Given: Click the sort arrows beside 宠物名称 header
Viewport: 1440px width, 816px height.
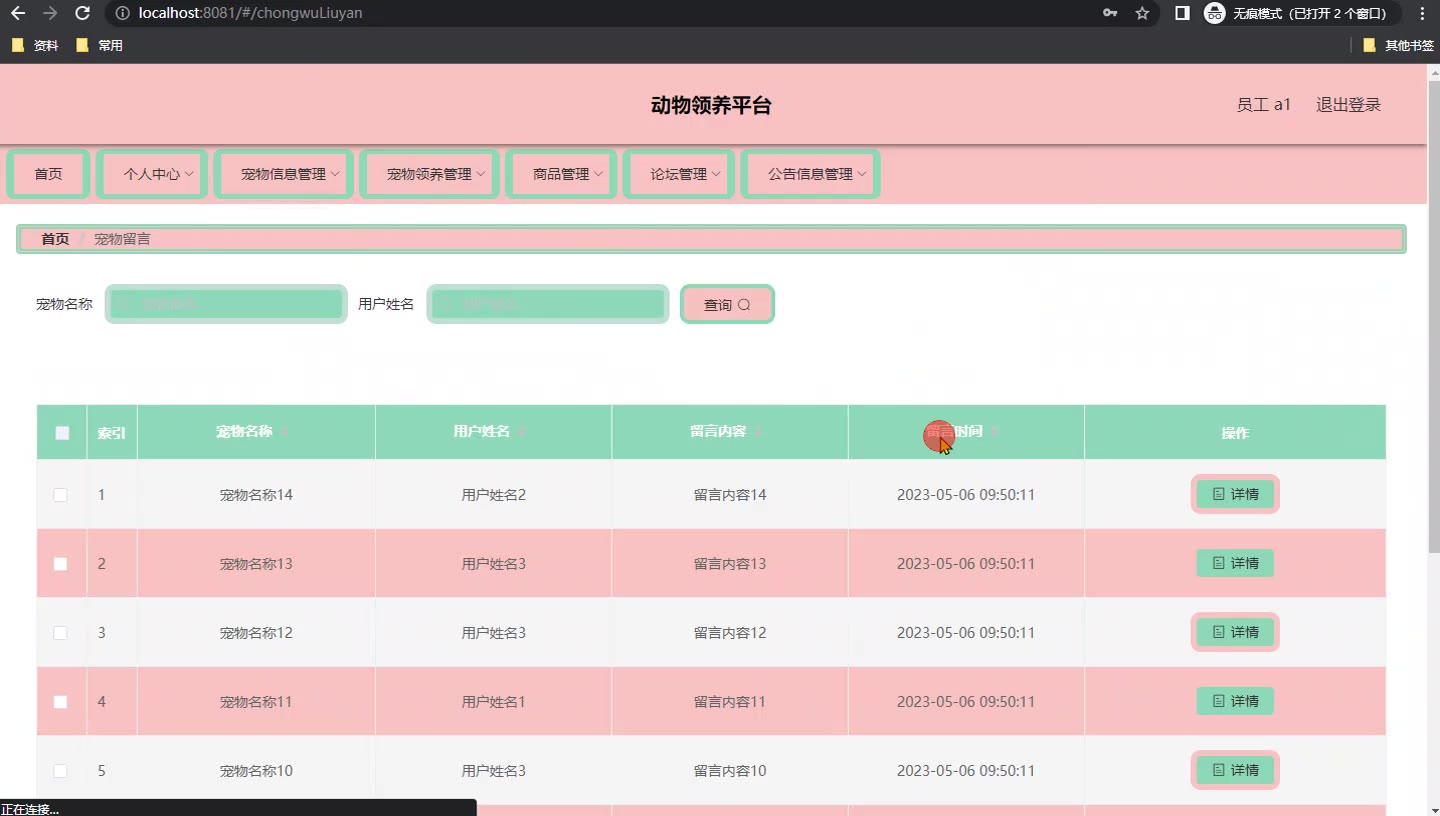Looking at the screenshot, I should [284, 431].
